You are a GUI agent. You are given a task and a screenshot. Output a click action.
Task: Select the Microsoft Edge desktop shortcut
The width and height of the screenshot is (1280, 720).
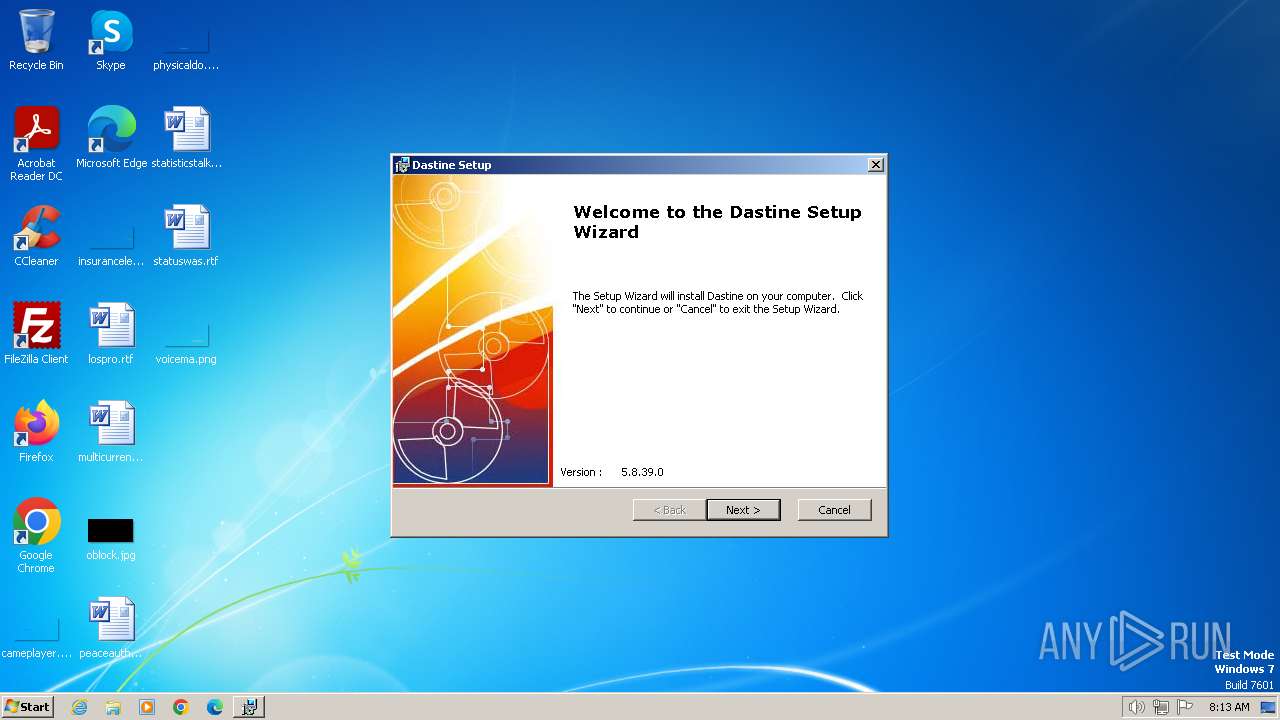tap(111, 138)
